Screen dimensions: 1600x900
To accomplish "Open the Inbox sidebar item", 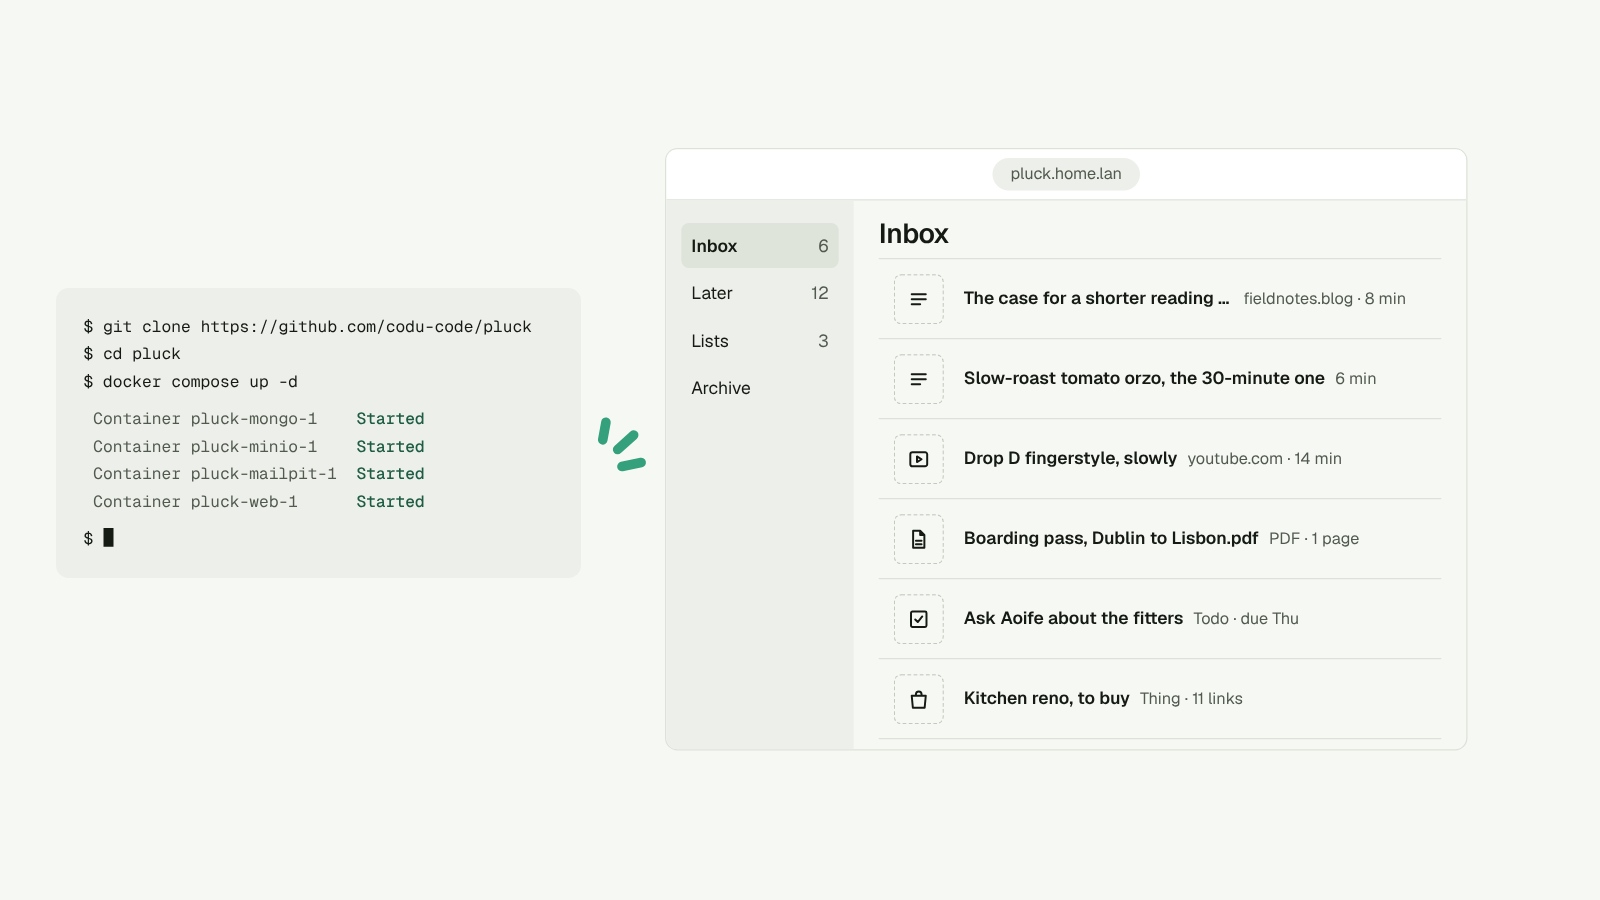I will pos(760,246).
